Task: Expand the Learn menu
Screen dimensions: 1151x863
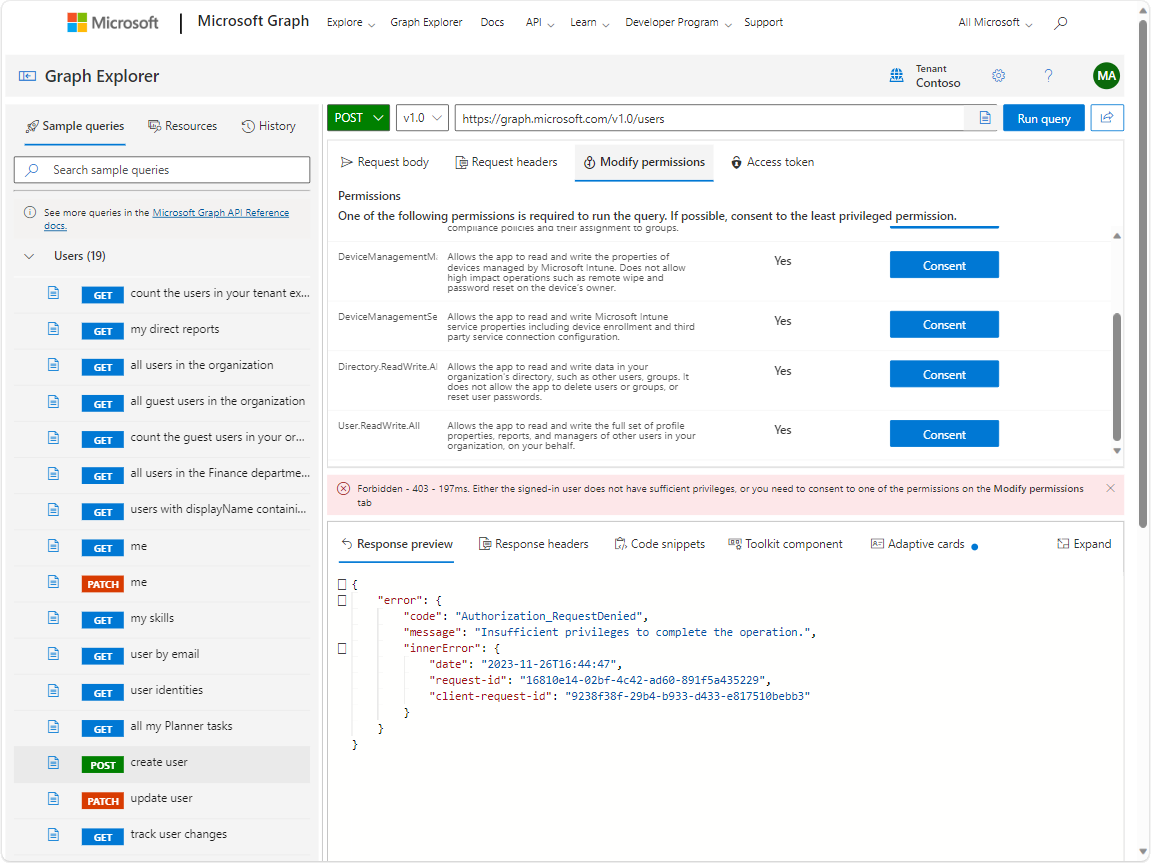Action: 589,23
